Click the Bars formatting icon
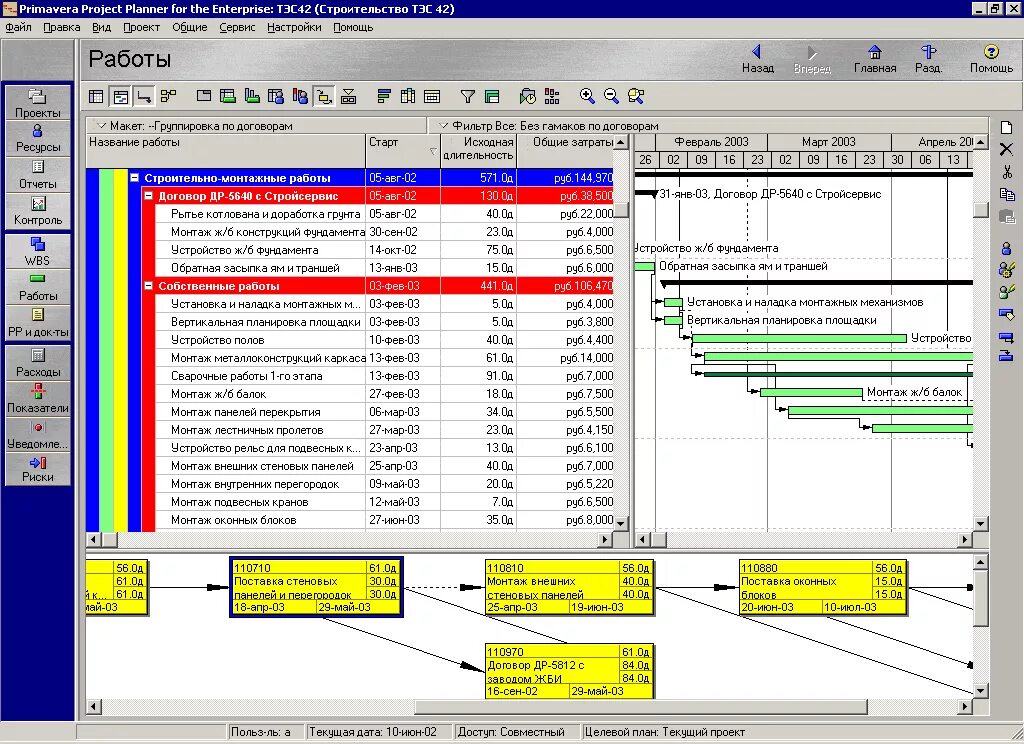Screen dimensions: 1024x744 click(384, 97)
